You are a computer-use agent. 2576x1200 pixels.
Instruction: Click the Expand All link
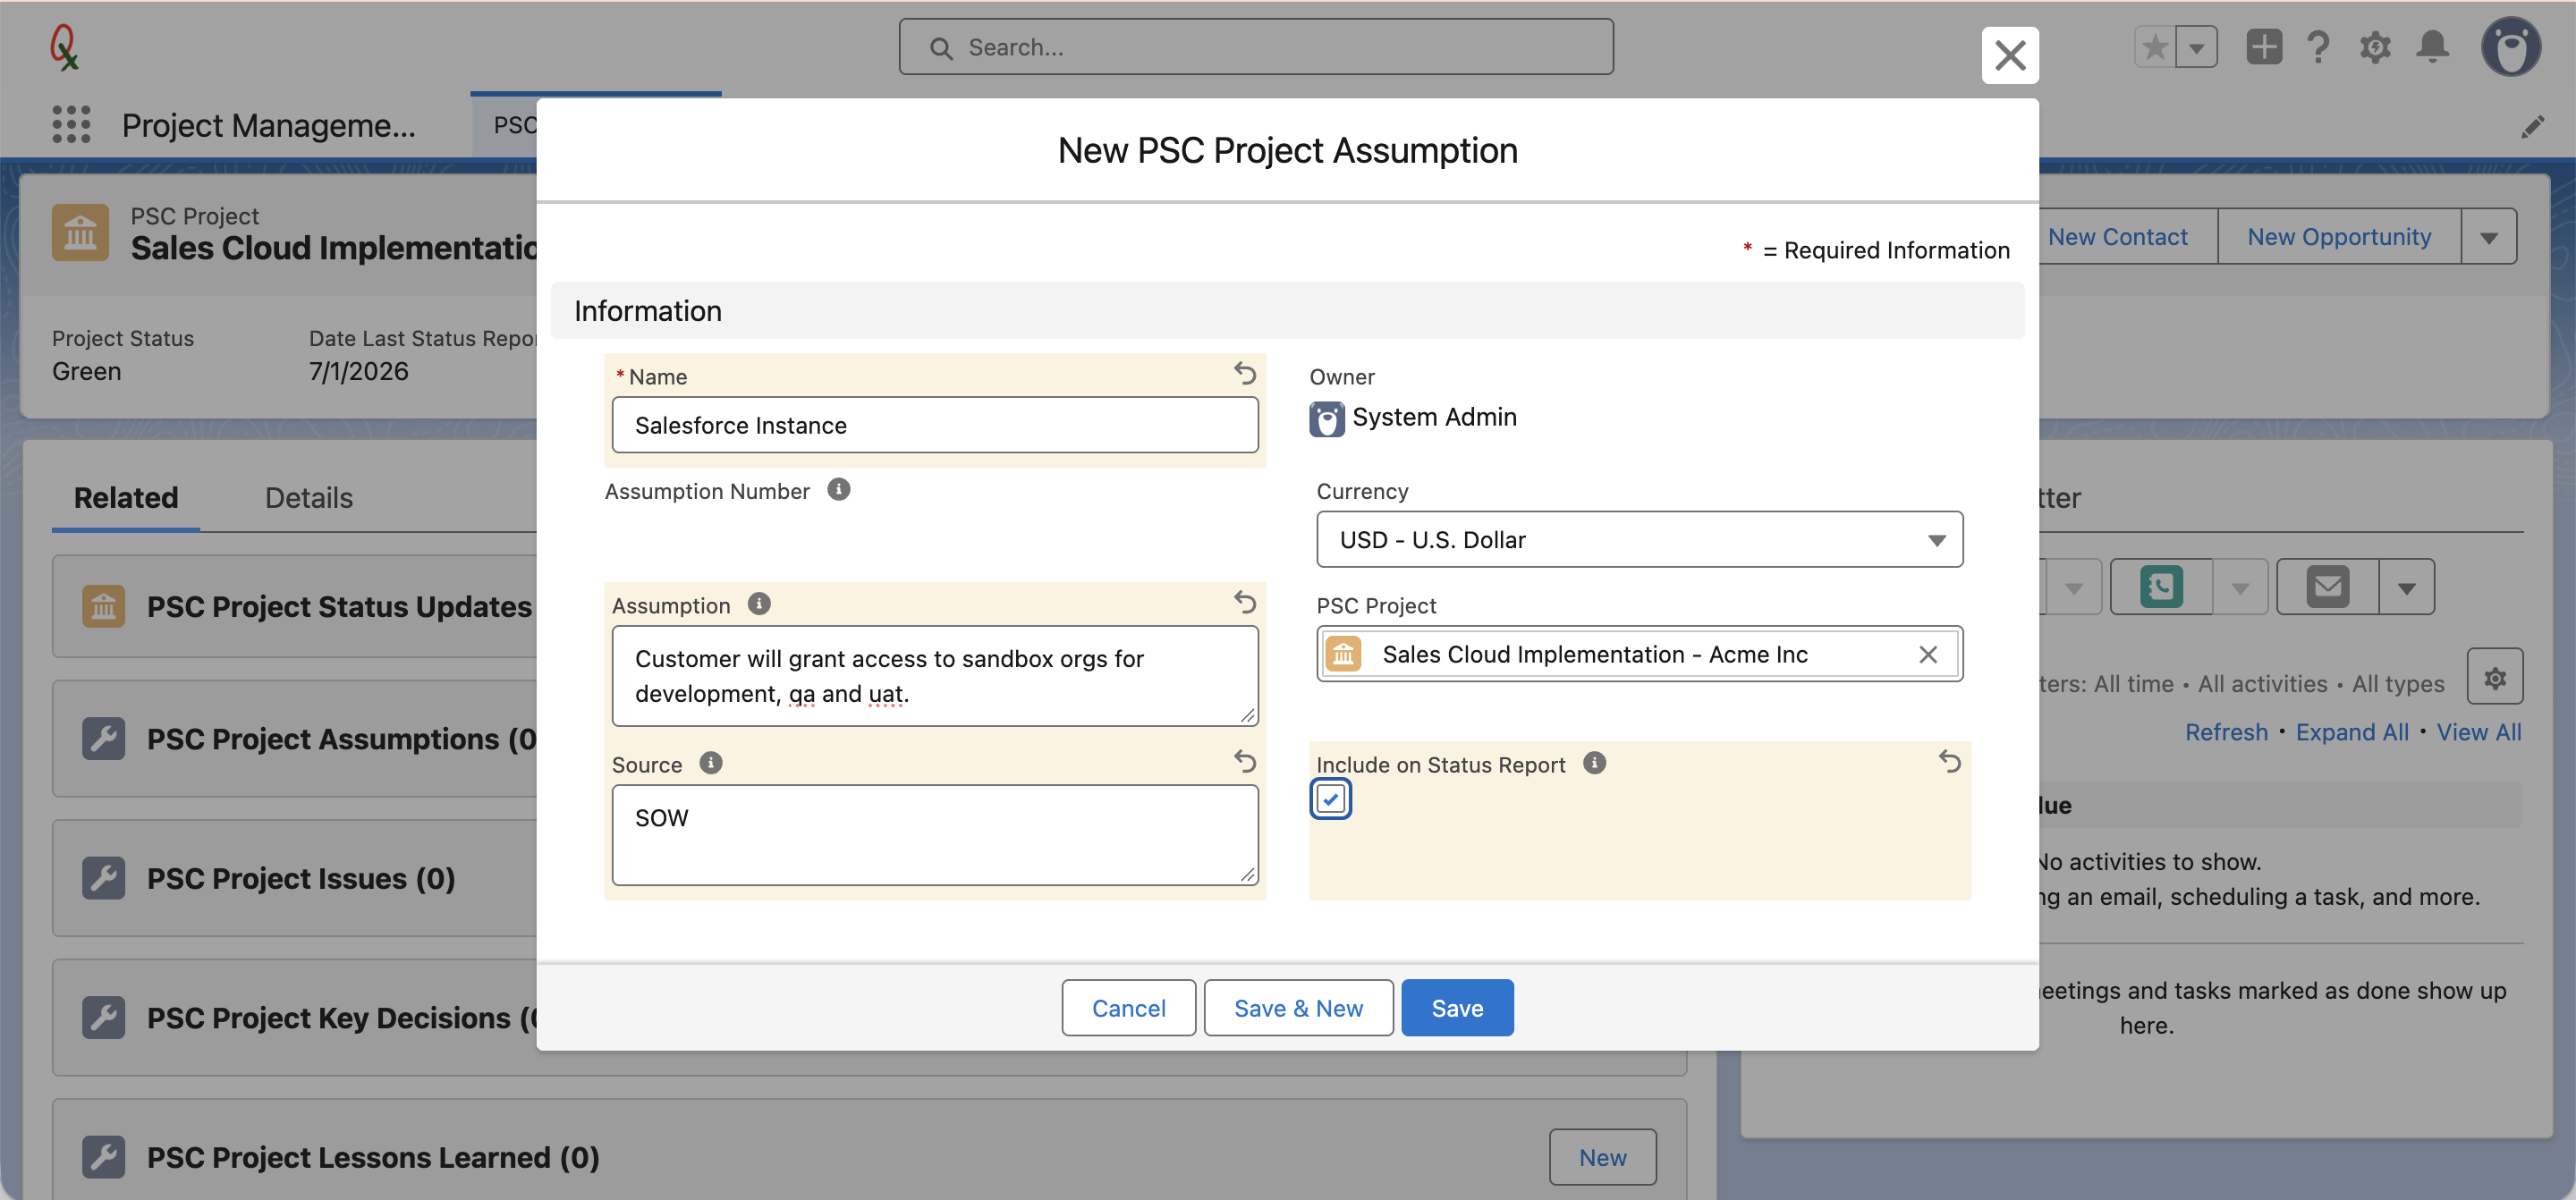[x=2352, y=732]
